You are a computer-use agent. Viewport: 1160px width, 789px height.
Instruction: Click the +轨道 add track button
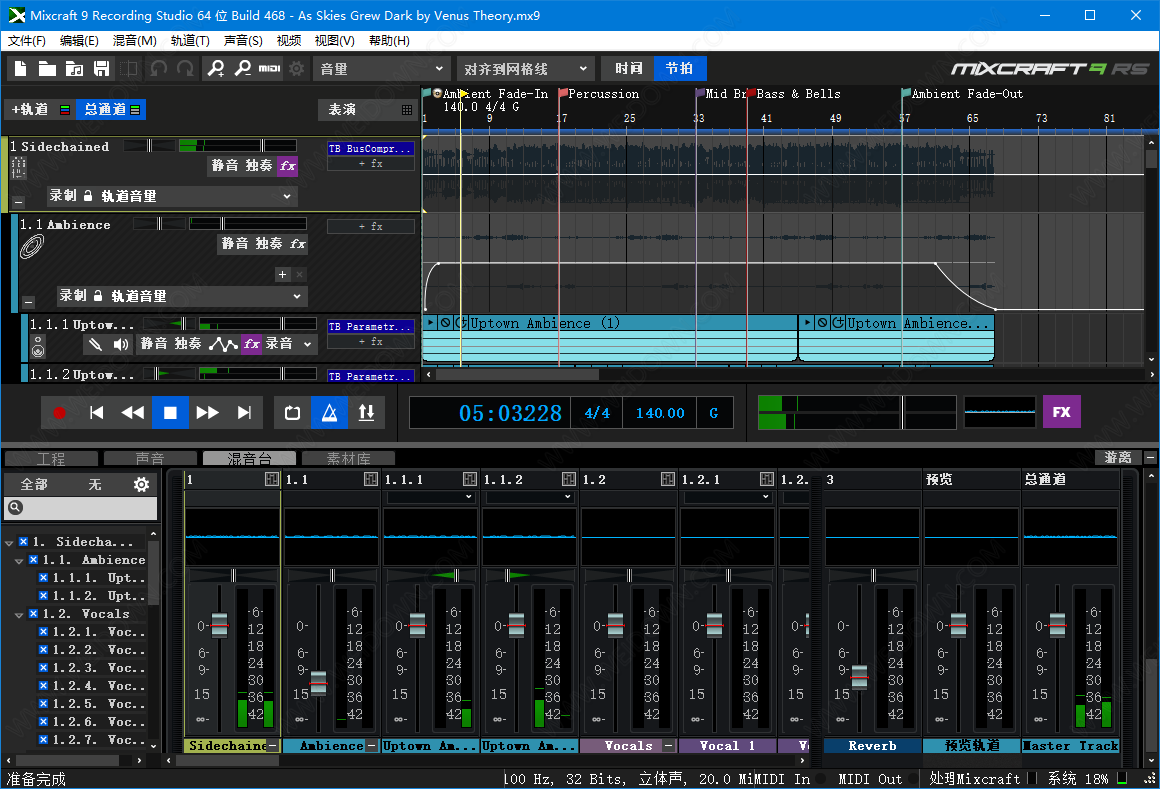point(30,109)
